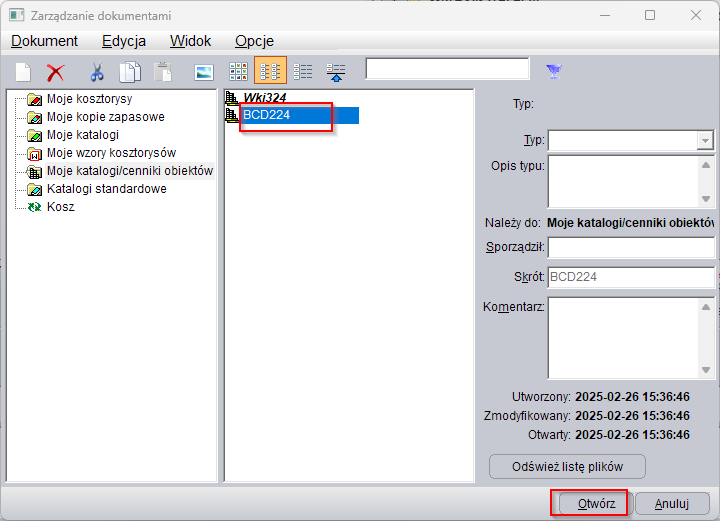Select the Wki324 document
This screenshot has width=720, height=521.
pyautogui.click(x=265, y=97)
